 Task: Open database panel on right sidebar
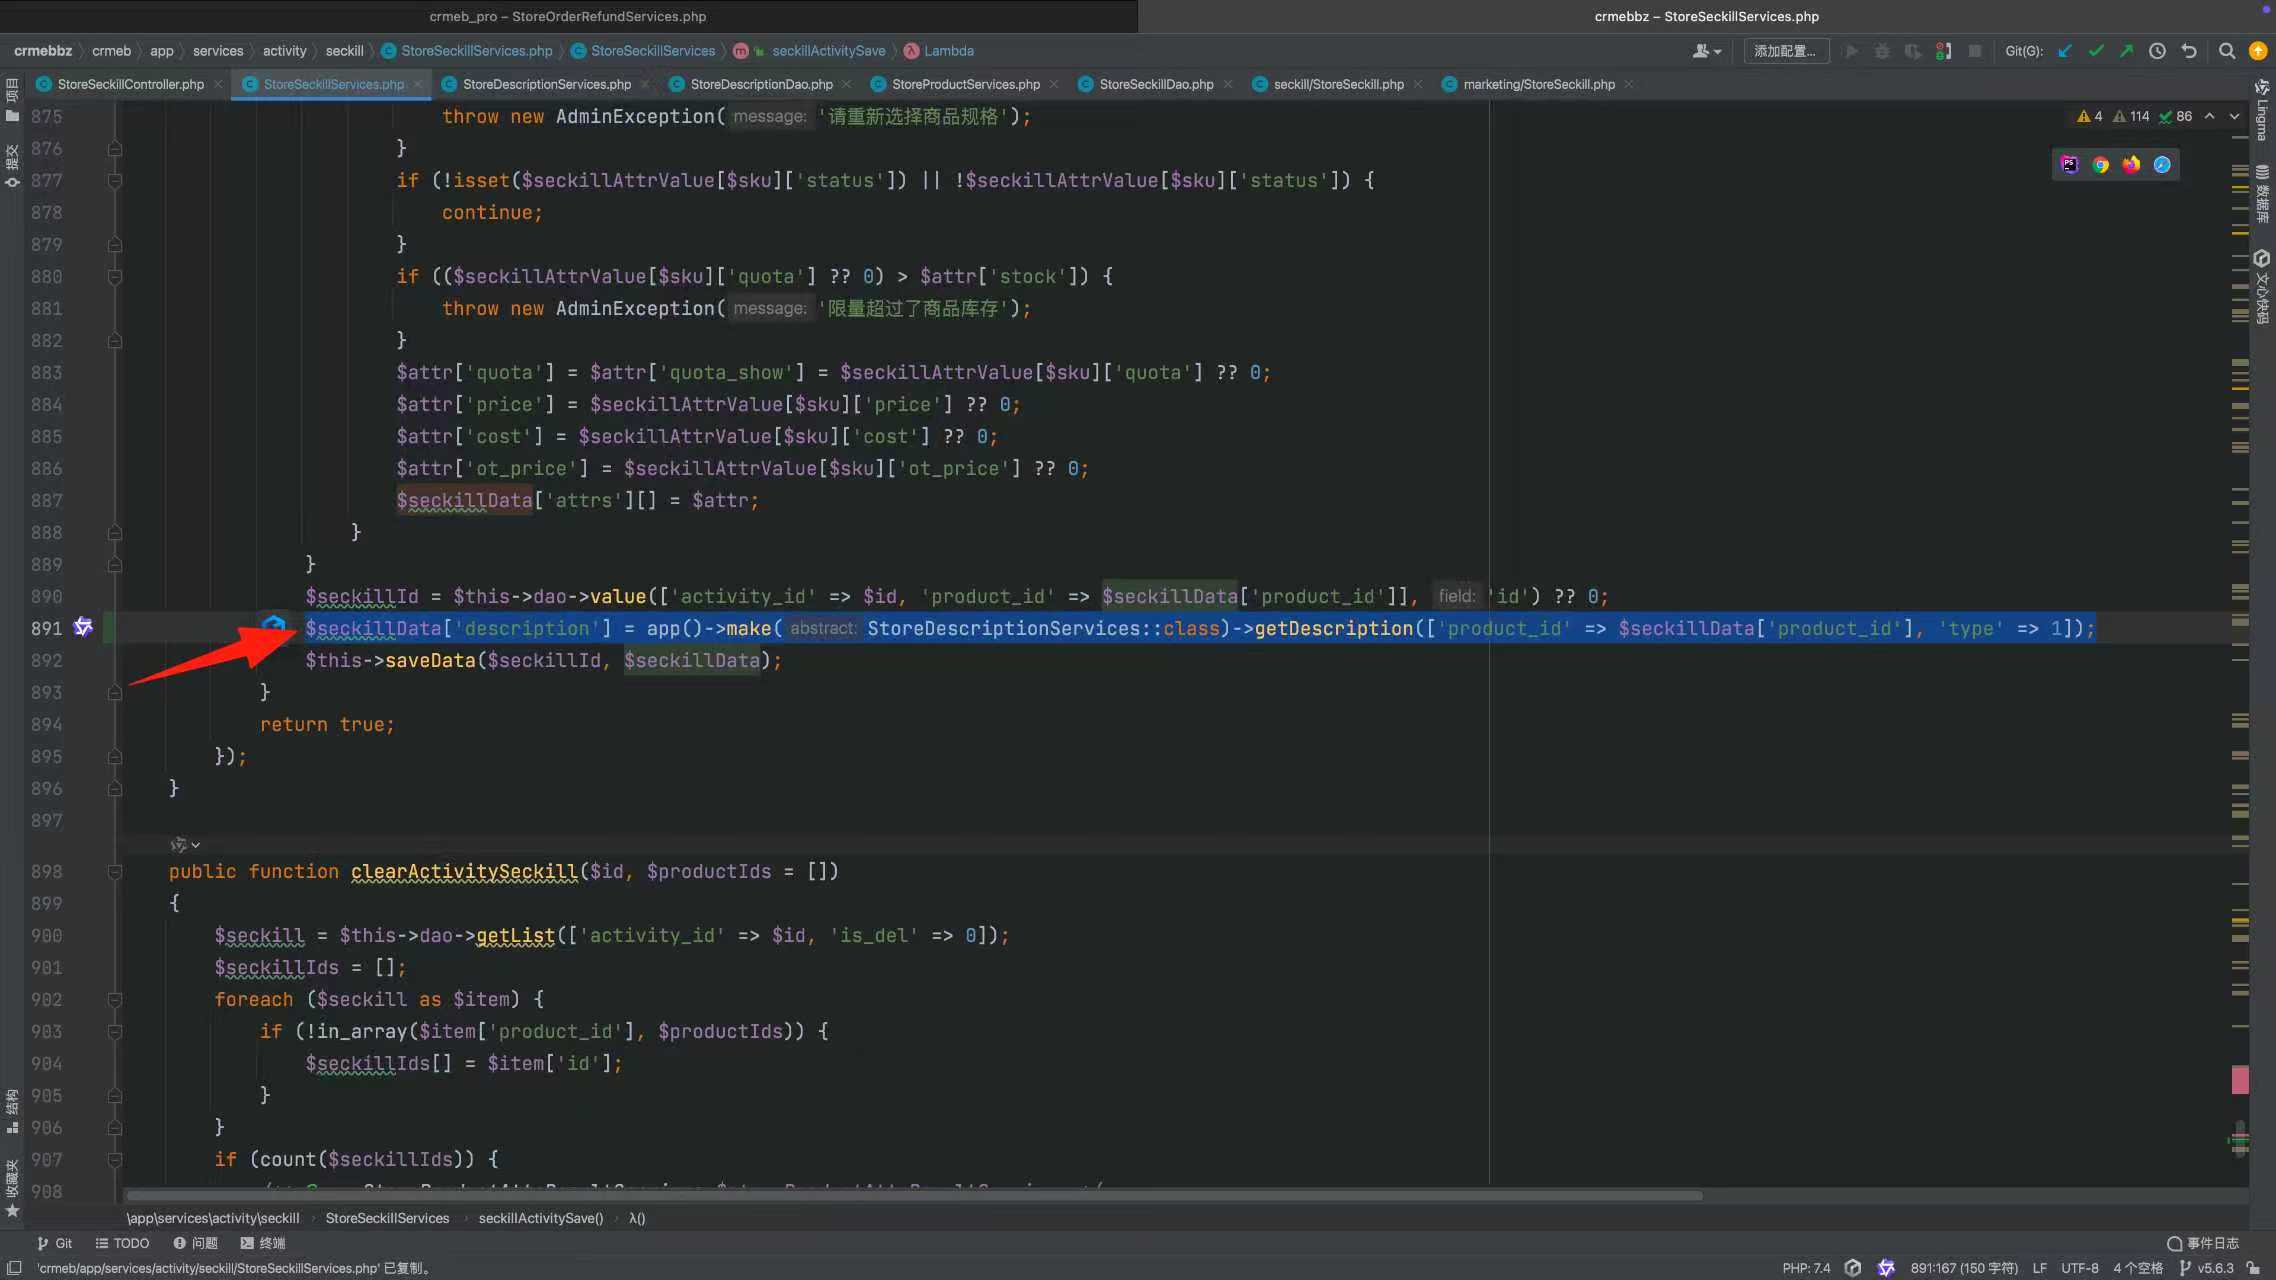click(x=2262, y=194)
